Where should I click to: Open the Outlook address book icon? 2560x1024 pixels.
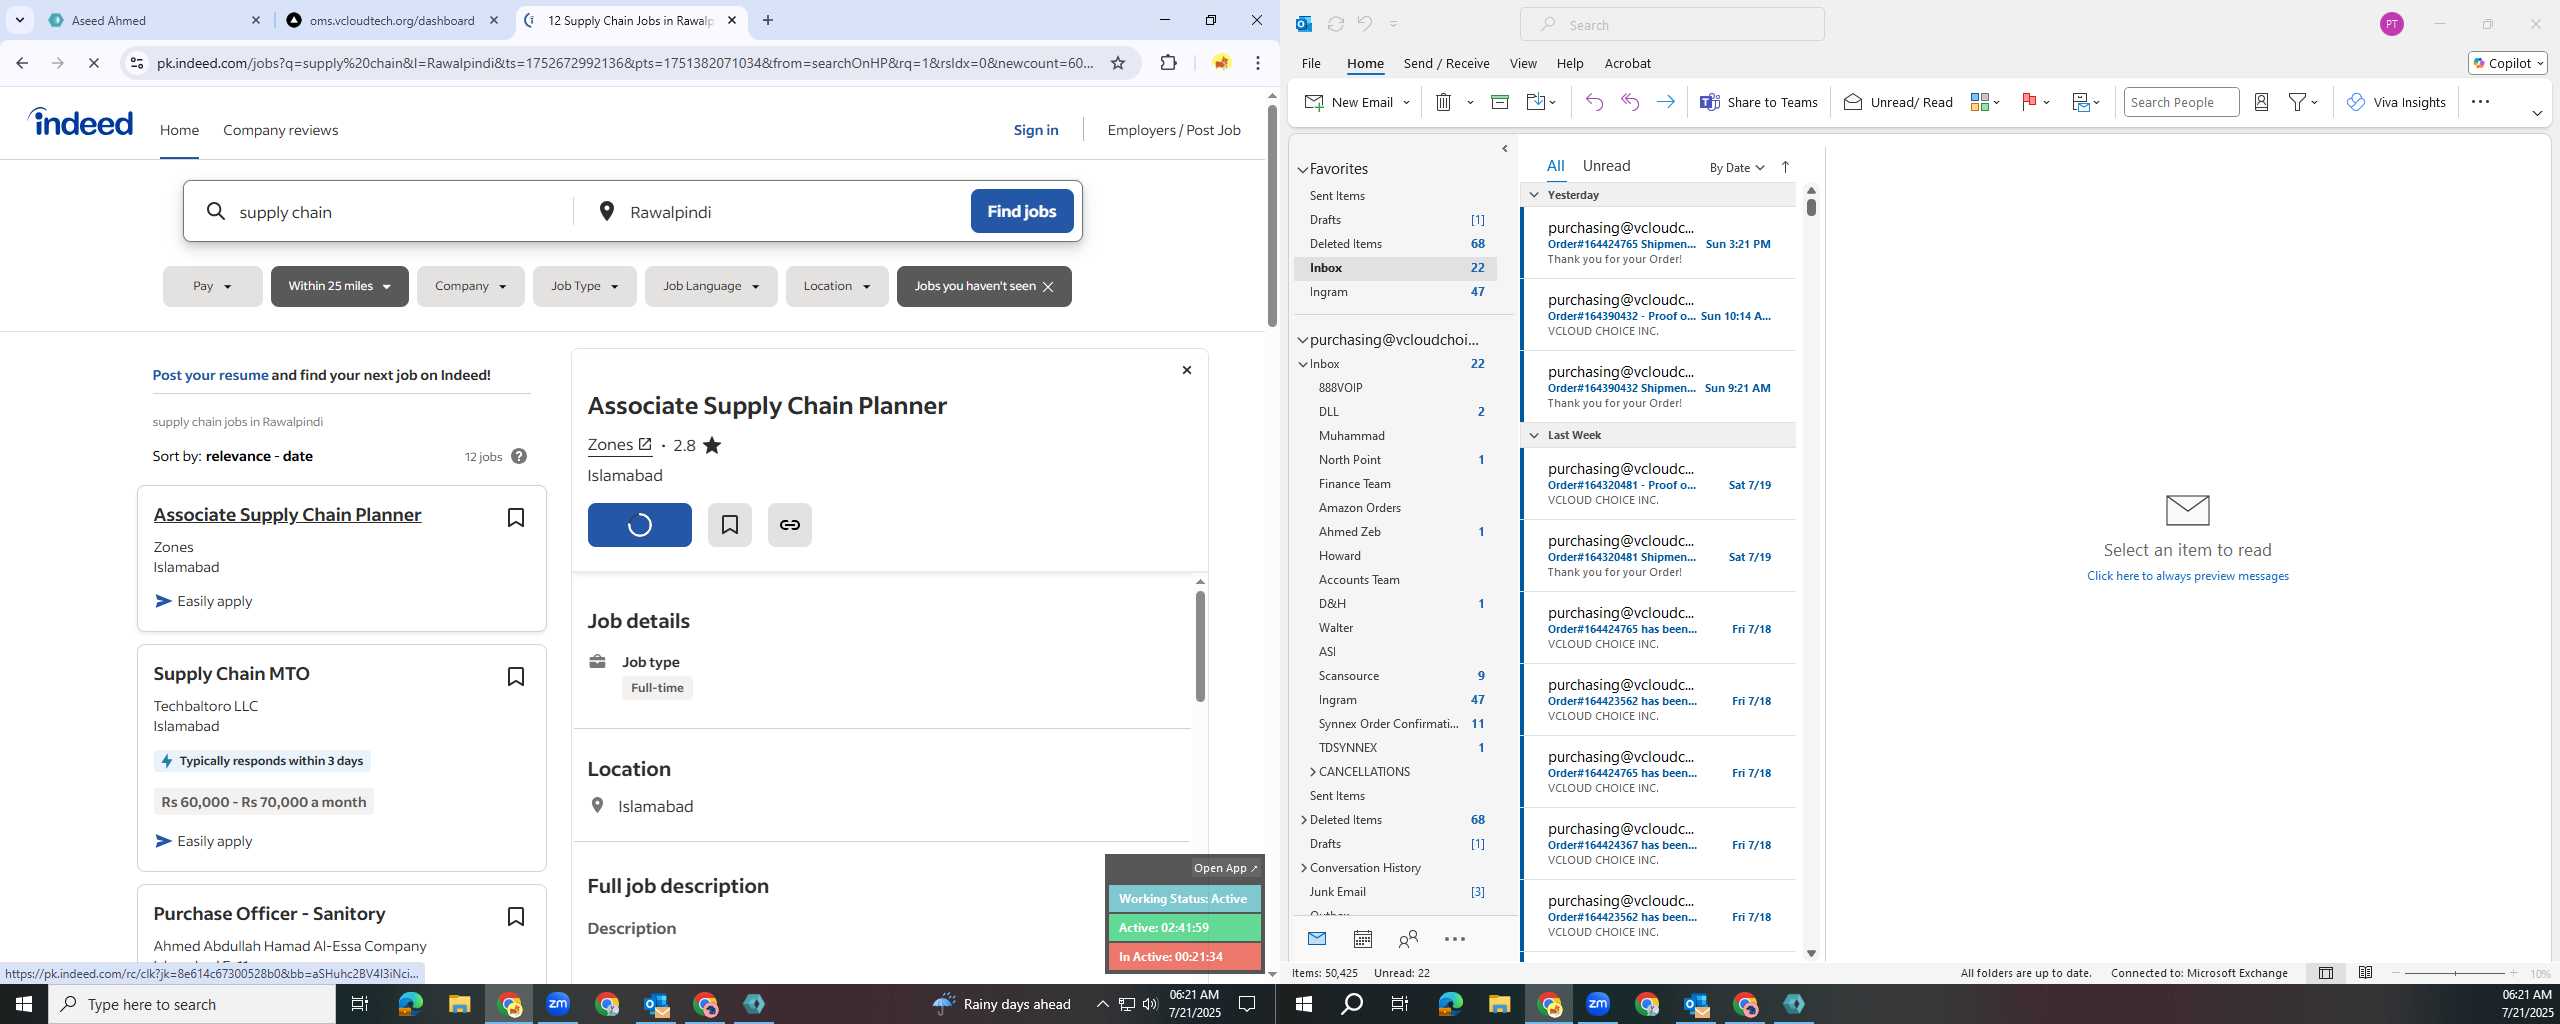tap(2261, 102)
